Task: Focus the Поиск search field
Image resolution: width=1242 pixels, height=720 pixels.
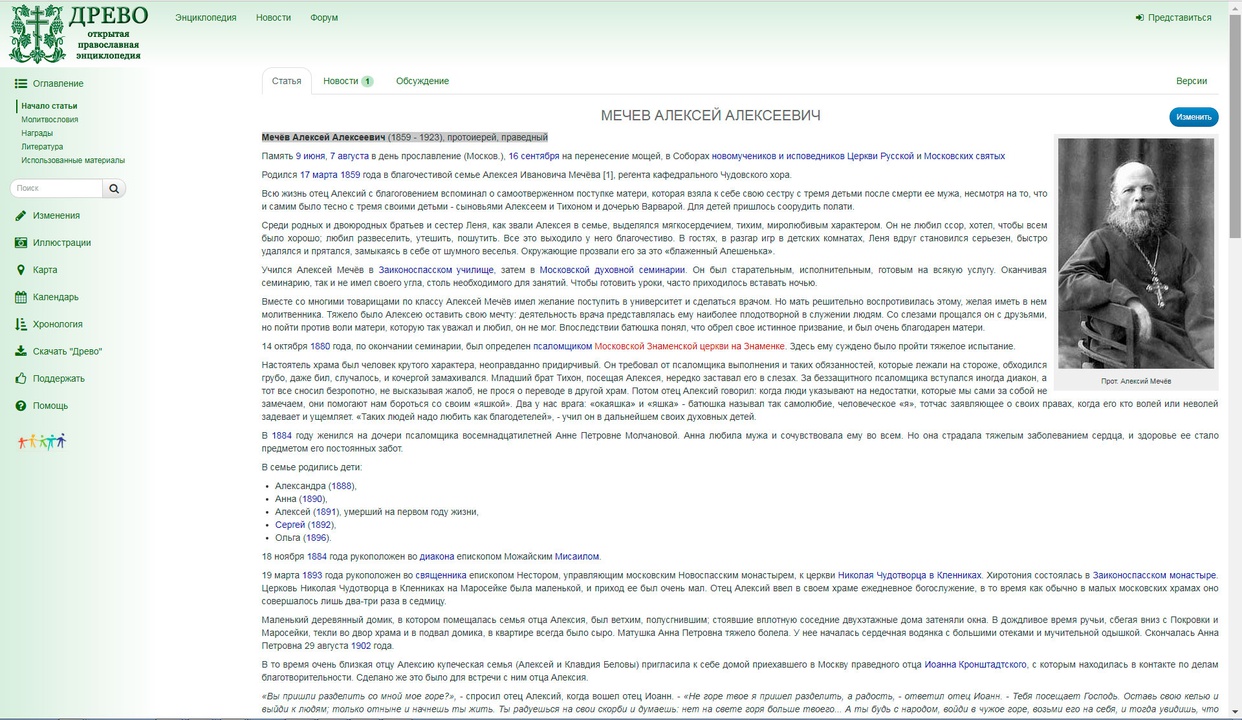Action: pyautogui.click(x=57, y=188)
